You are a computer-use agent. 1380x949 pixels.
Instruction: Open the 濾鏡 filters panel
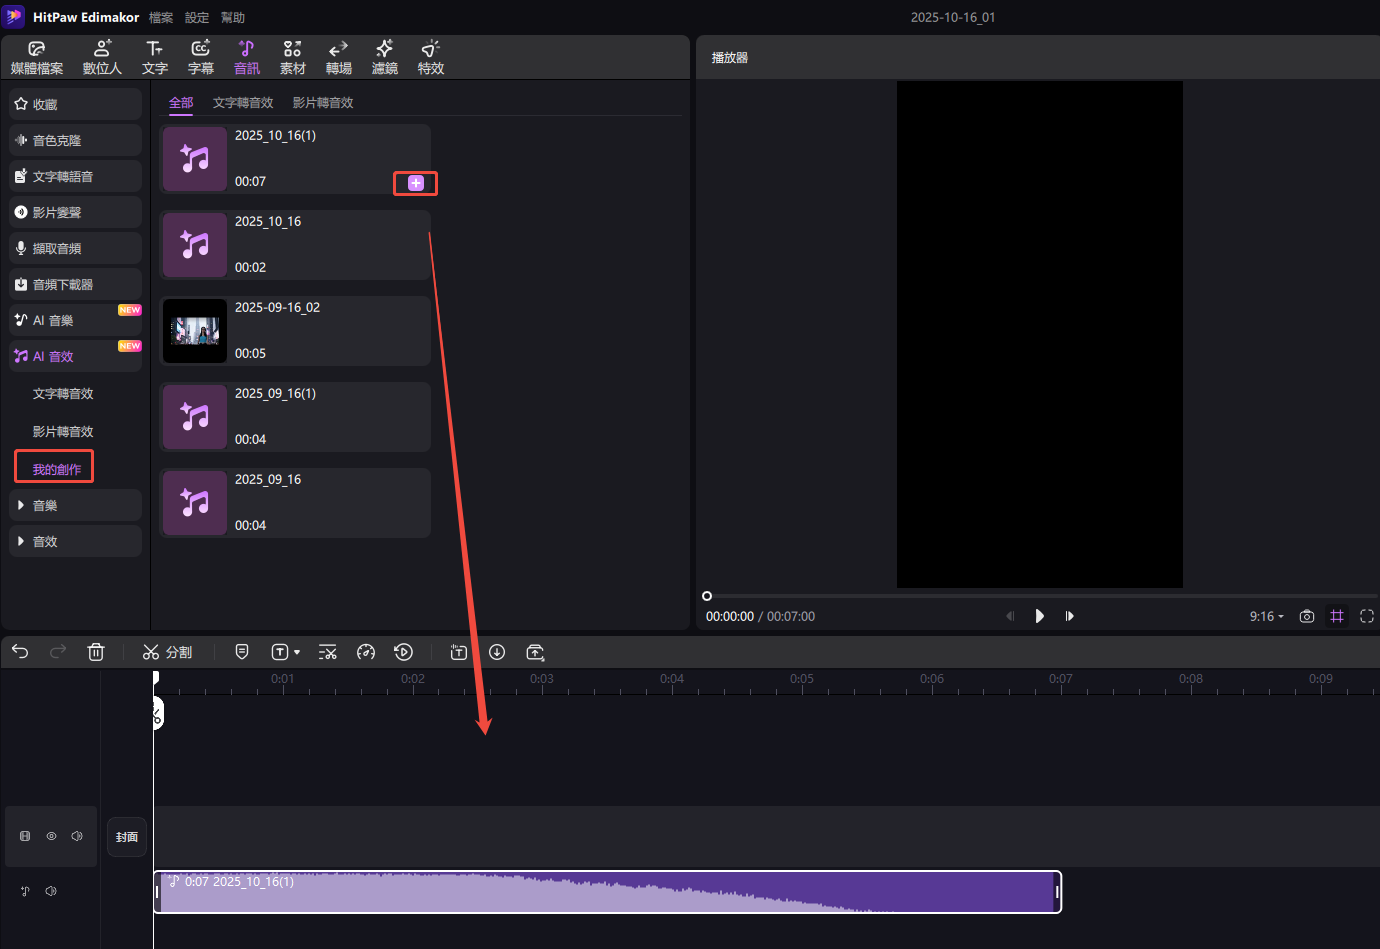pyautogui.click(x=384, y=57)
